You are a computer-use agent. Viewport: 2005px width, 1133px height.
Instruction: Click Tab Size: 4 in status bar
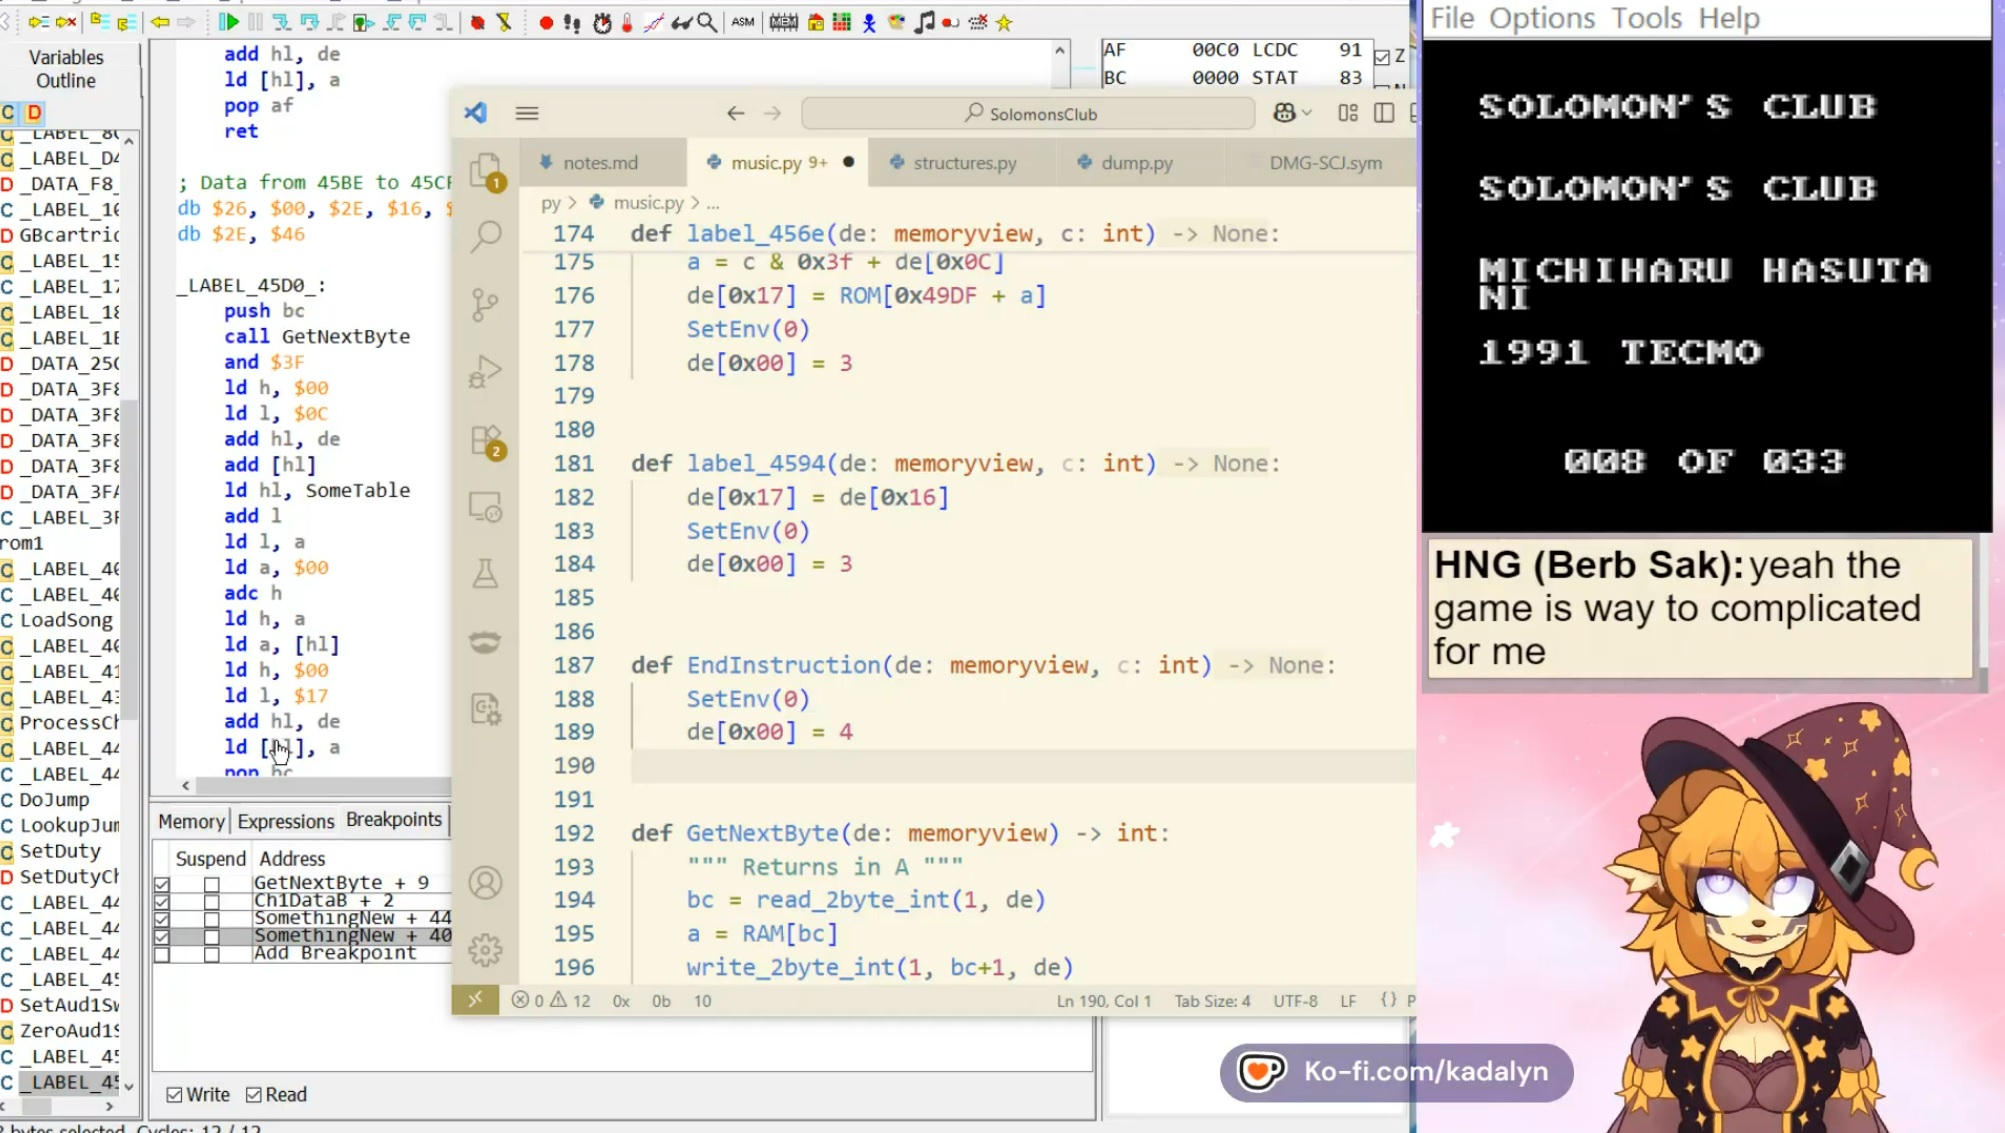(x=1212, y=1001)
